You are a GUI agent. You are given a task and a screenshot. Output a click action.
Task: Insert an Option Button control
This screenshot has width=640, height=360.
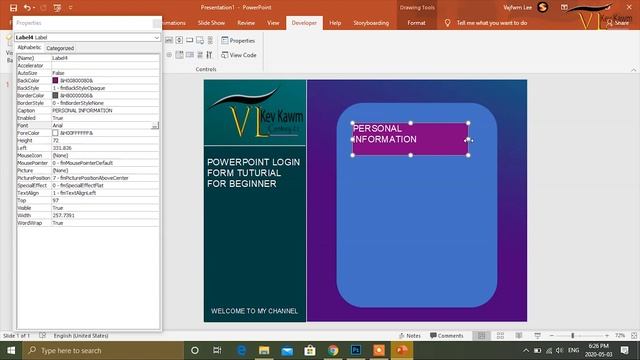pos(169,55)
